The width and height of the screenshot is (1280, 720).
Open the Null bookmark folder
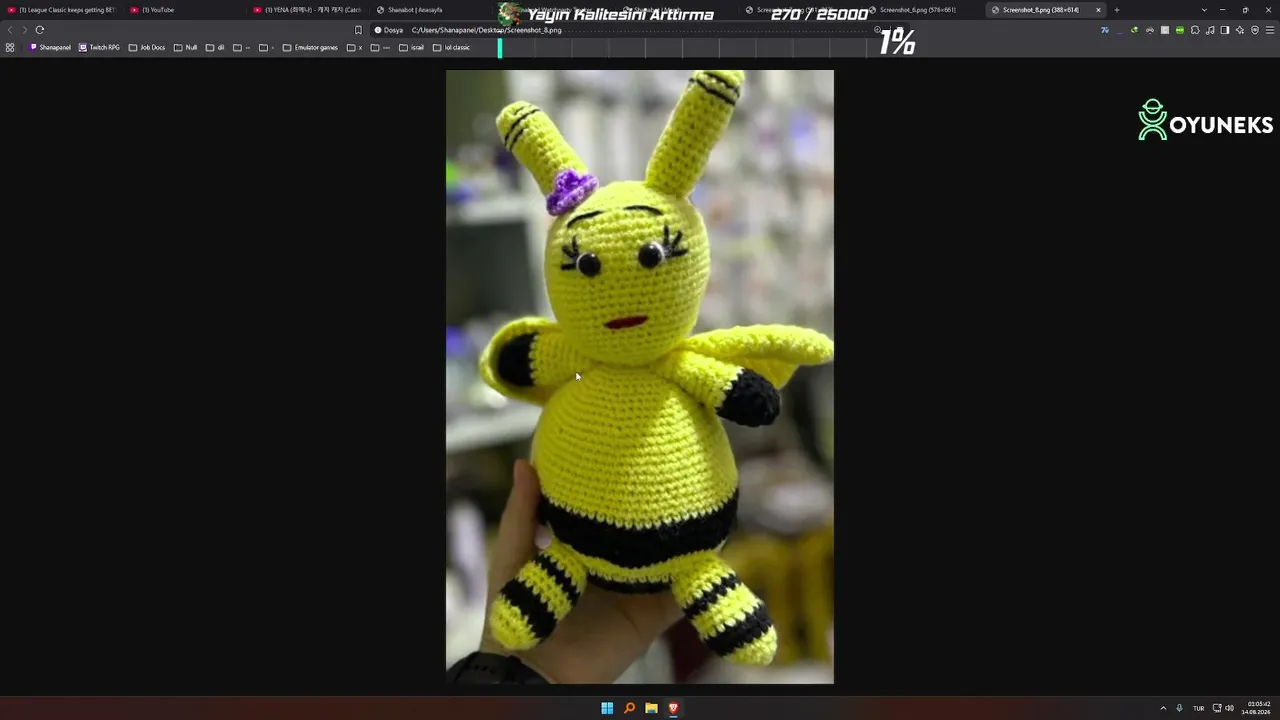click(x=185, y=47)
